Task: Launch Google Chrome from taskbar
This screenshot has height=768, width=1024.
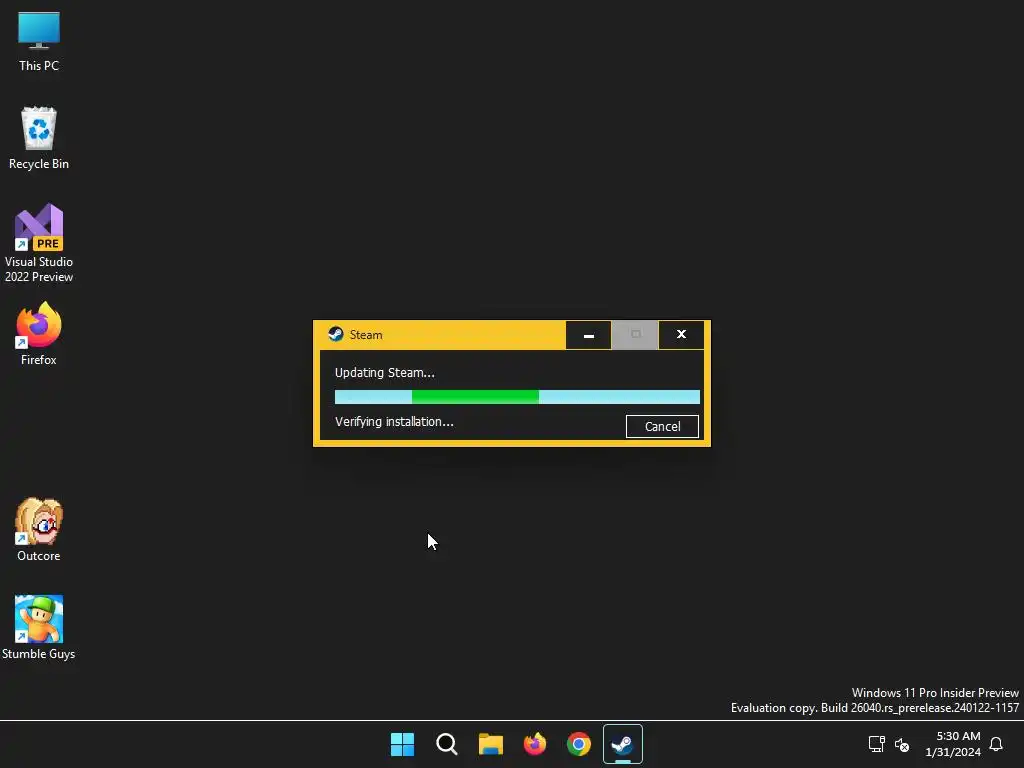Action: (579, 744)
